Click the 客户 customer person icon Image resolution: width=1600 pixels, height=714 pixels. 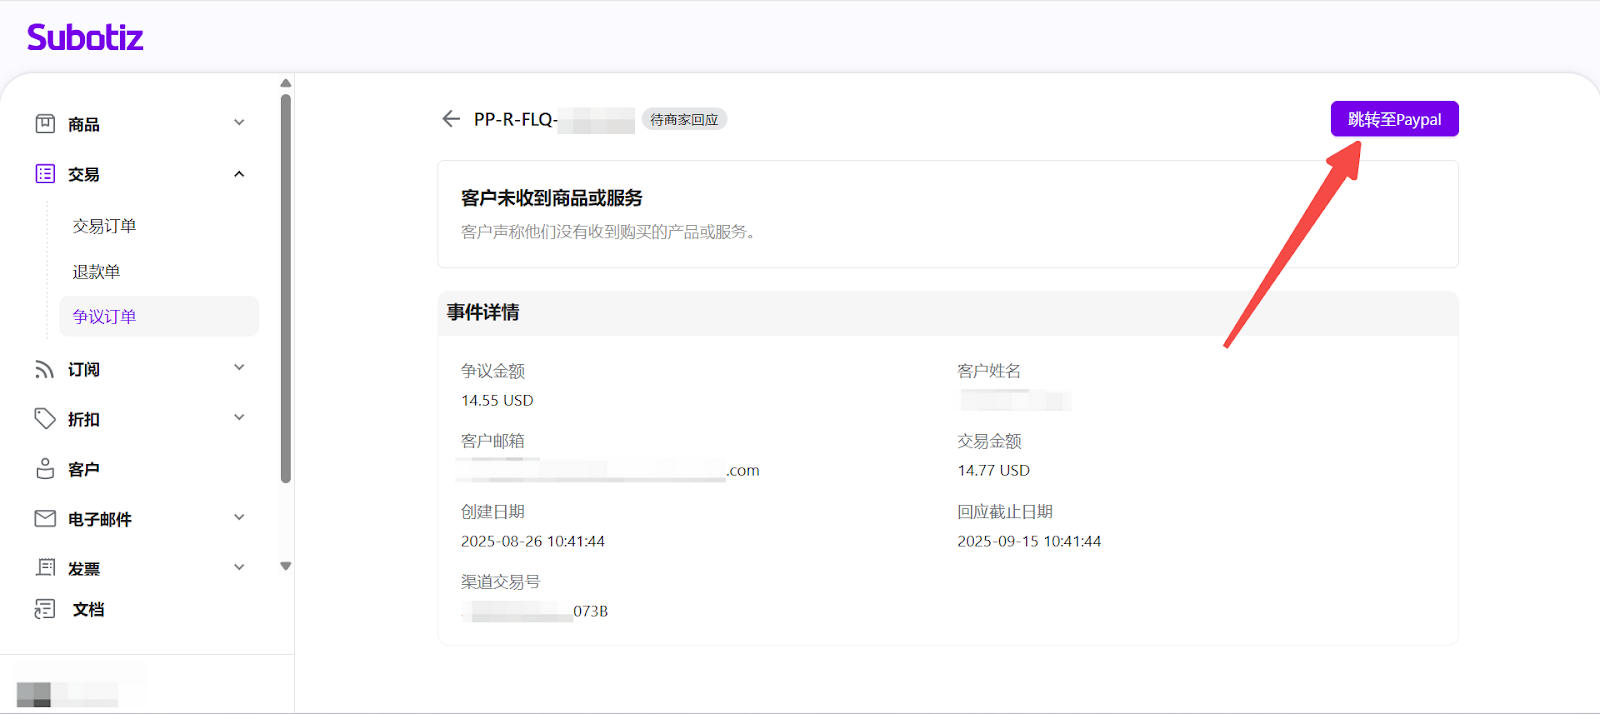(x=45, y=468)
